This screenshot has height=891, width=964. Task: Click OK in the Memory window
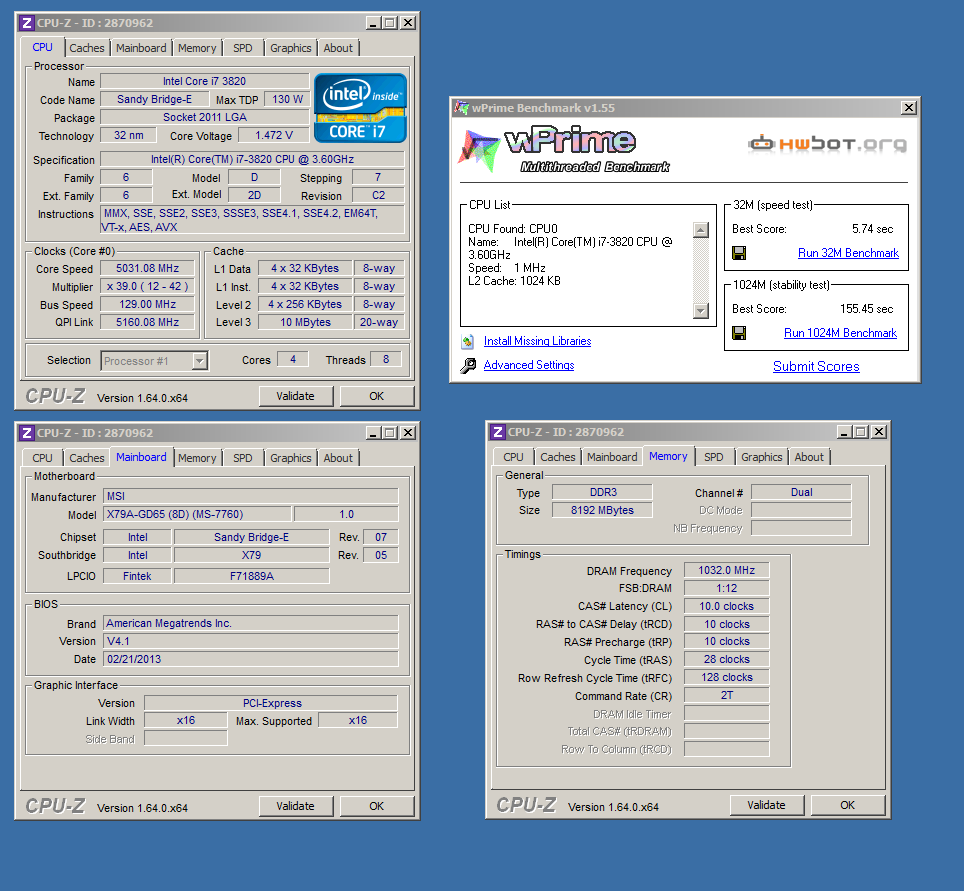tap(848, 806)
